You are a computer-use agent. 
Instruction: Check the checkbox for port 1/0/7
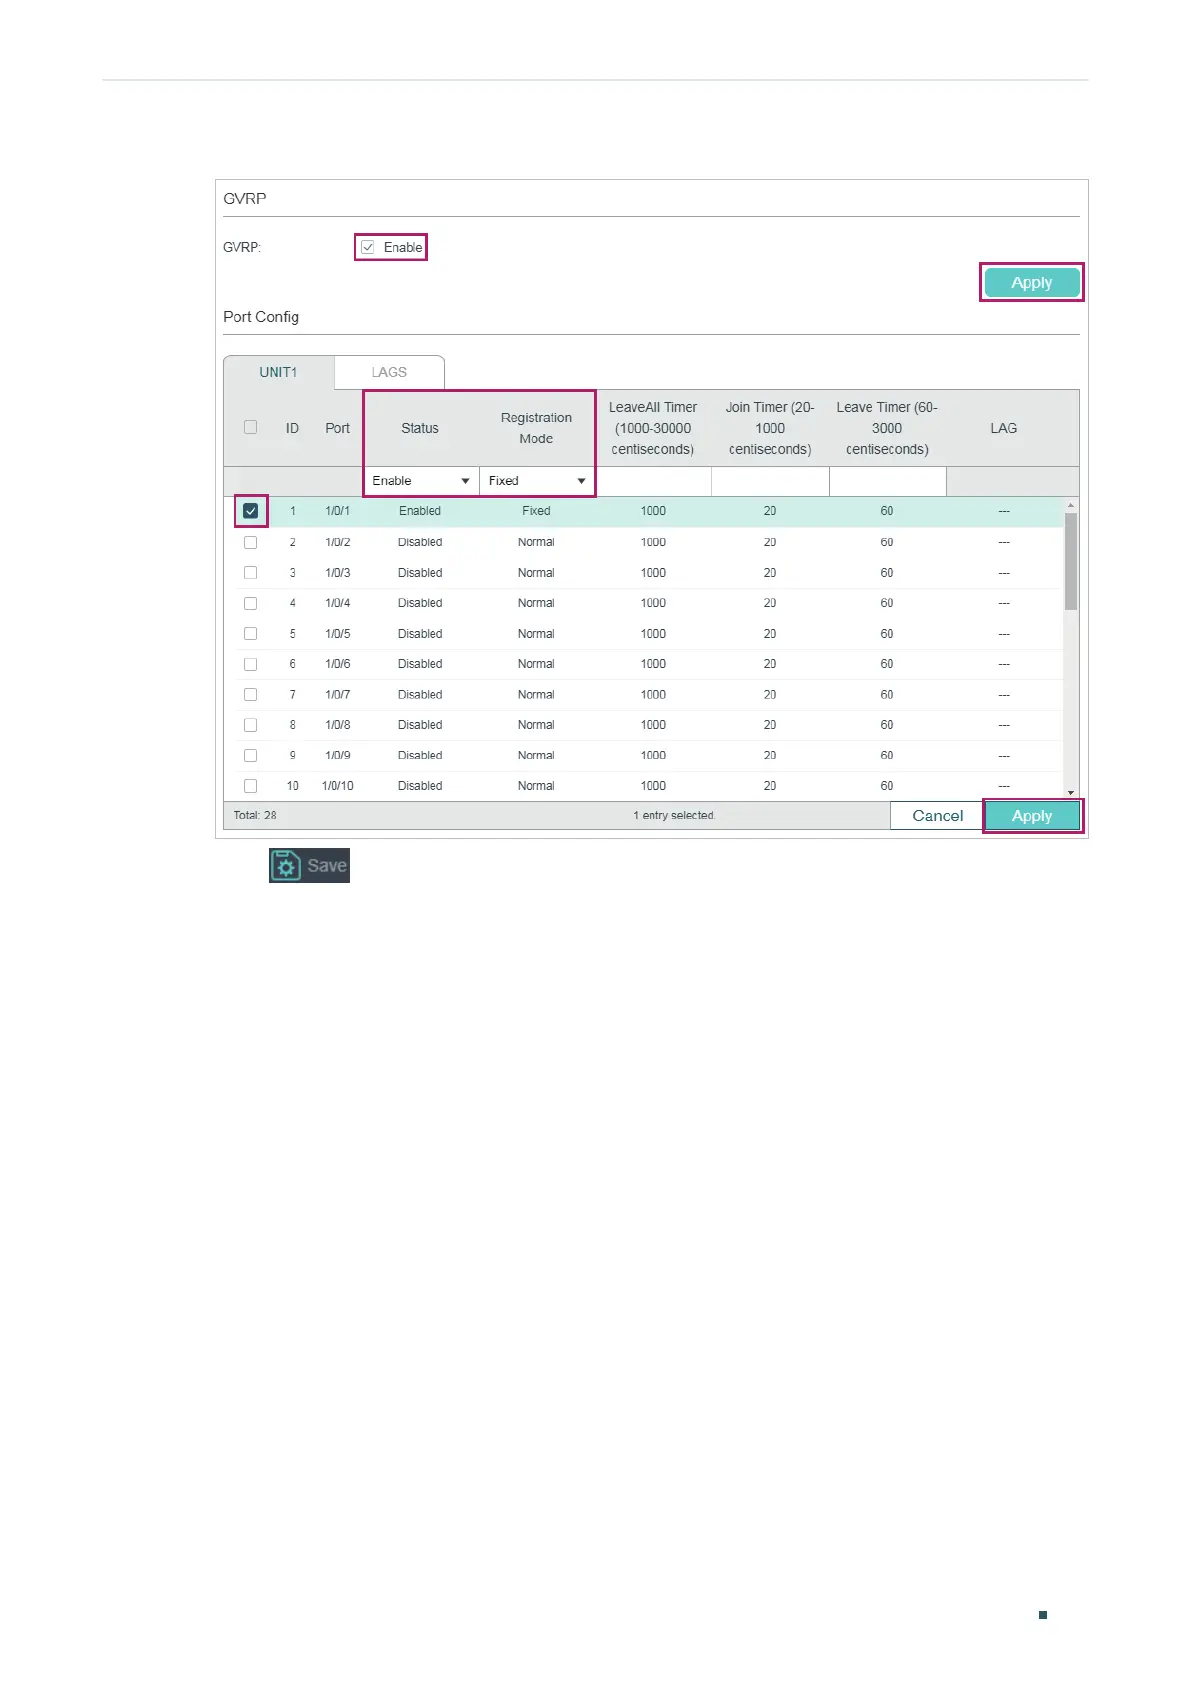(250, 694)
